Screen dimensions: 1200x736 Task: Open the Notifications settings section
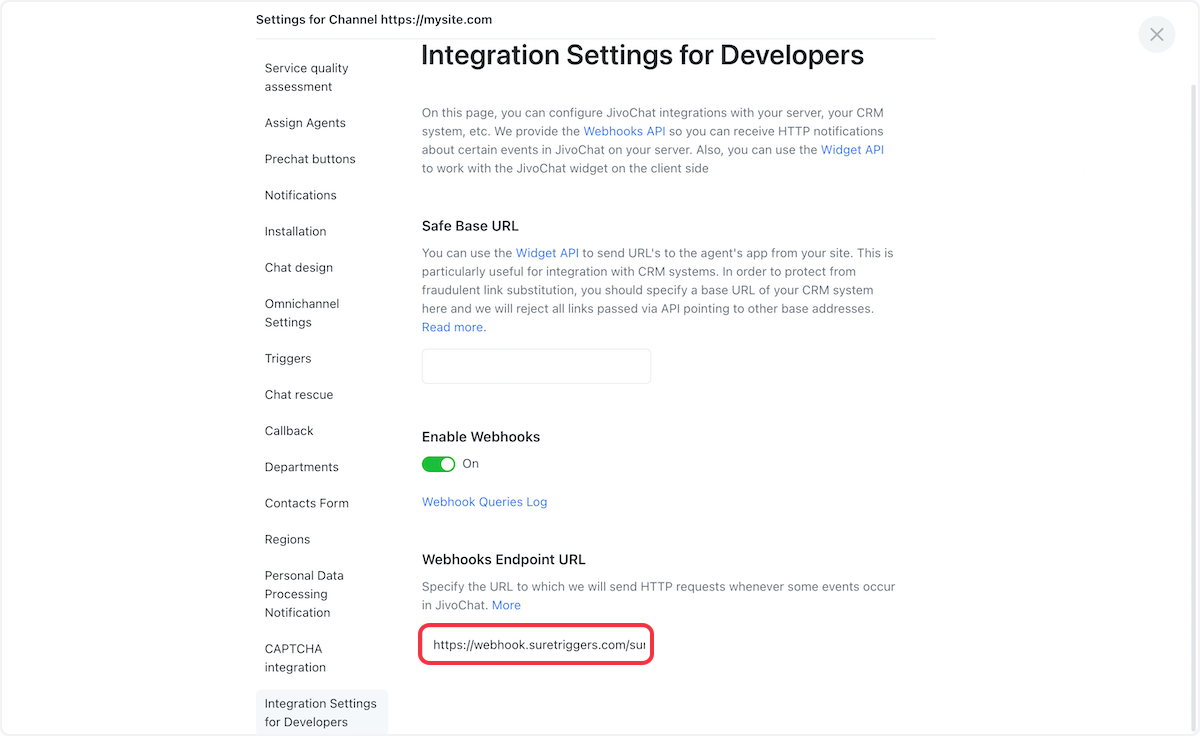tap(300, 195)
